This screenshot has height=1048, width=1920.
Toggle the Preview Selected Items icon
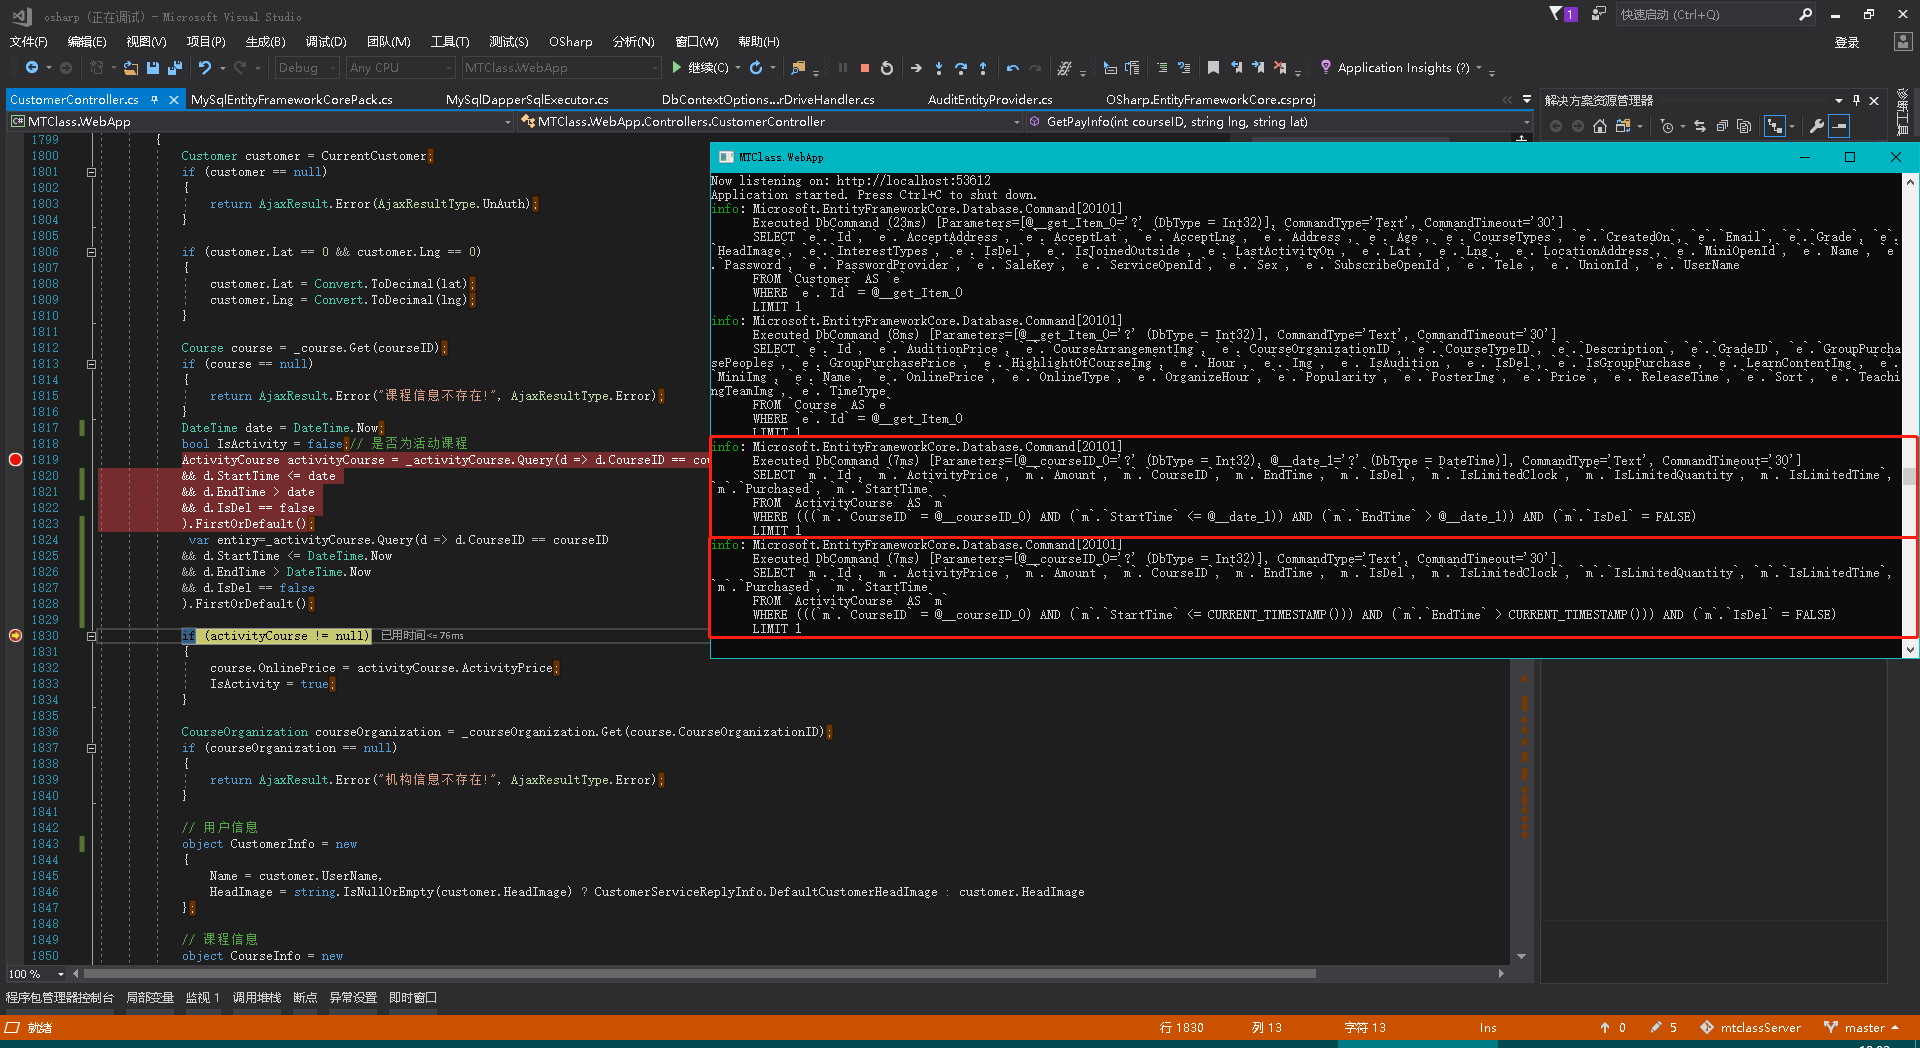point(1841,126)
